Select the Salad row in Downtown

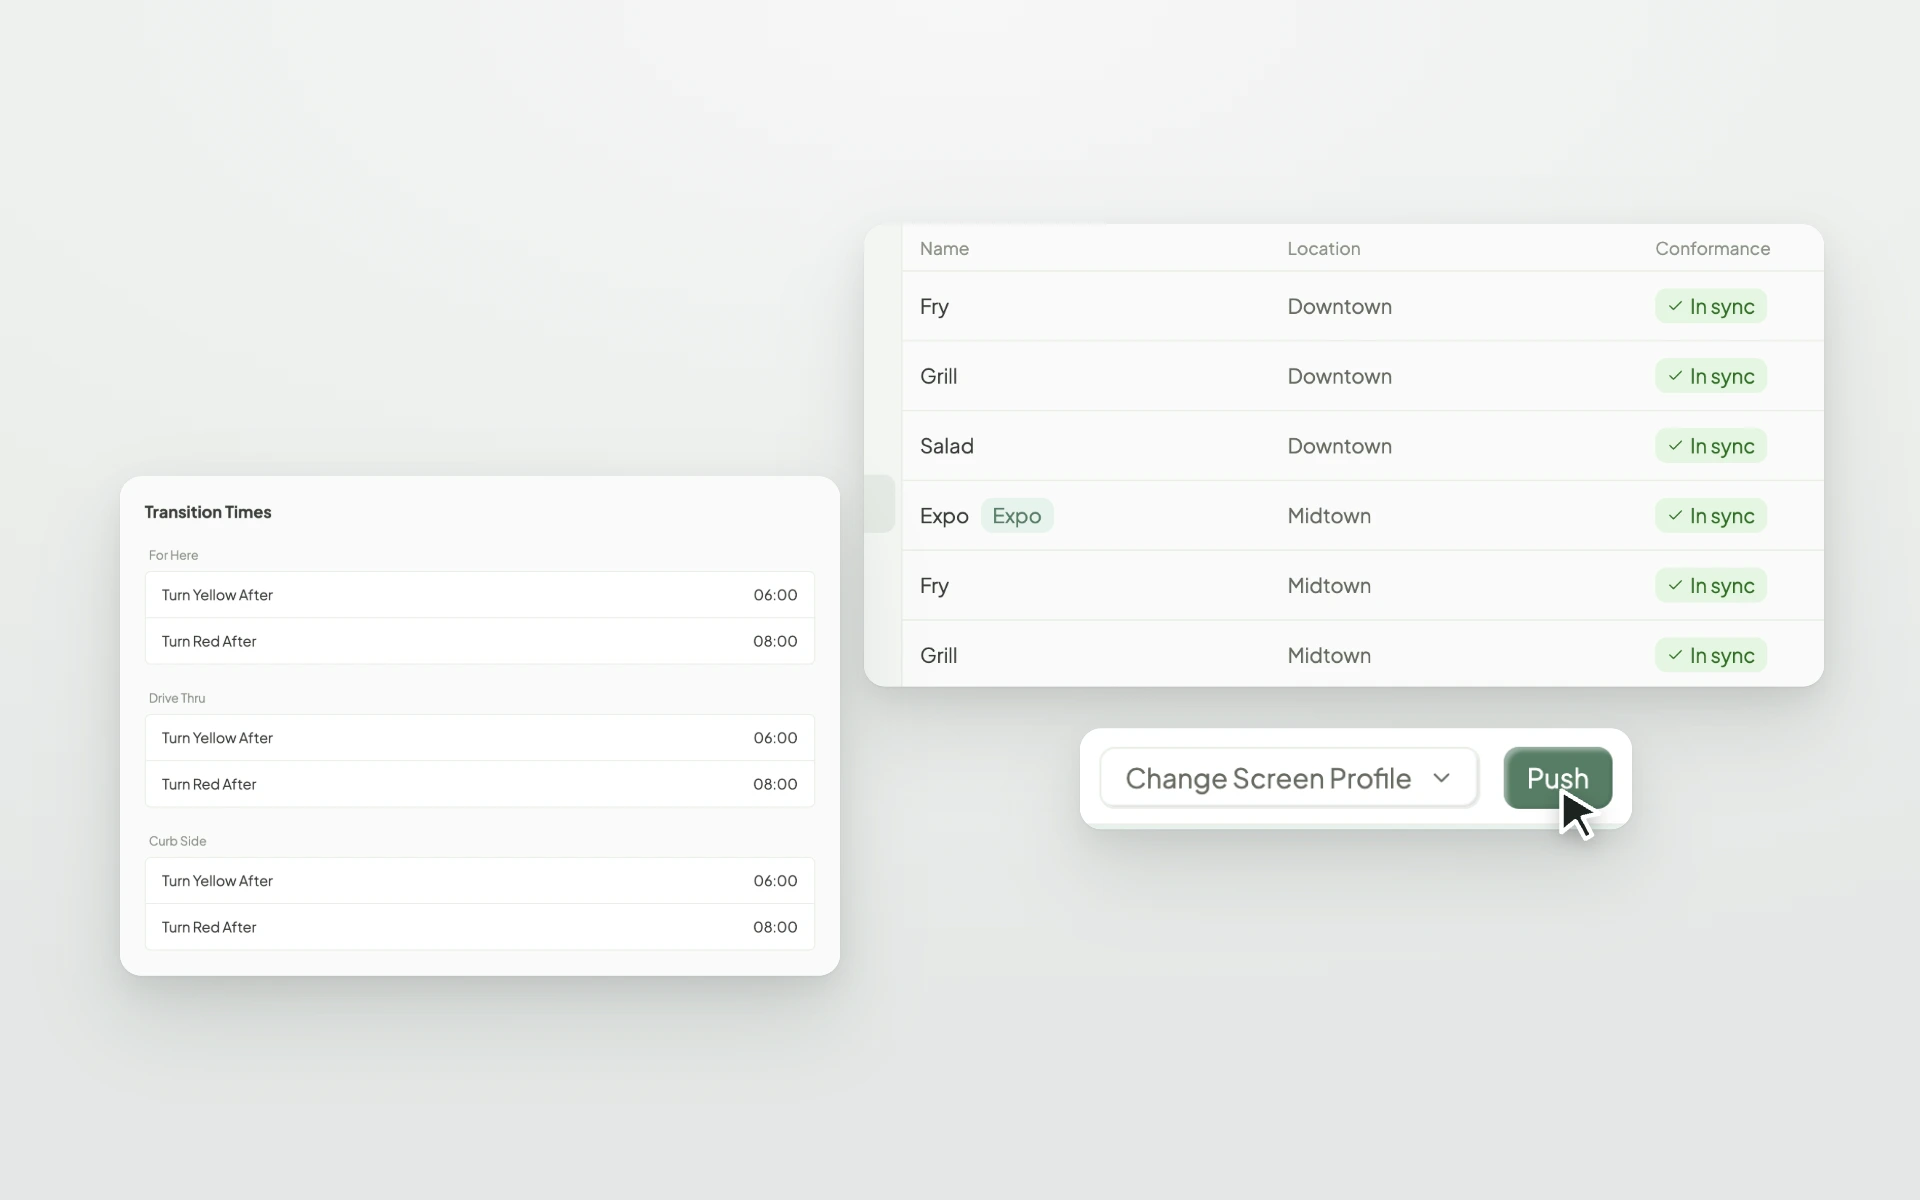tap(1362, 446)
